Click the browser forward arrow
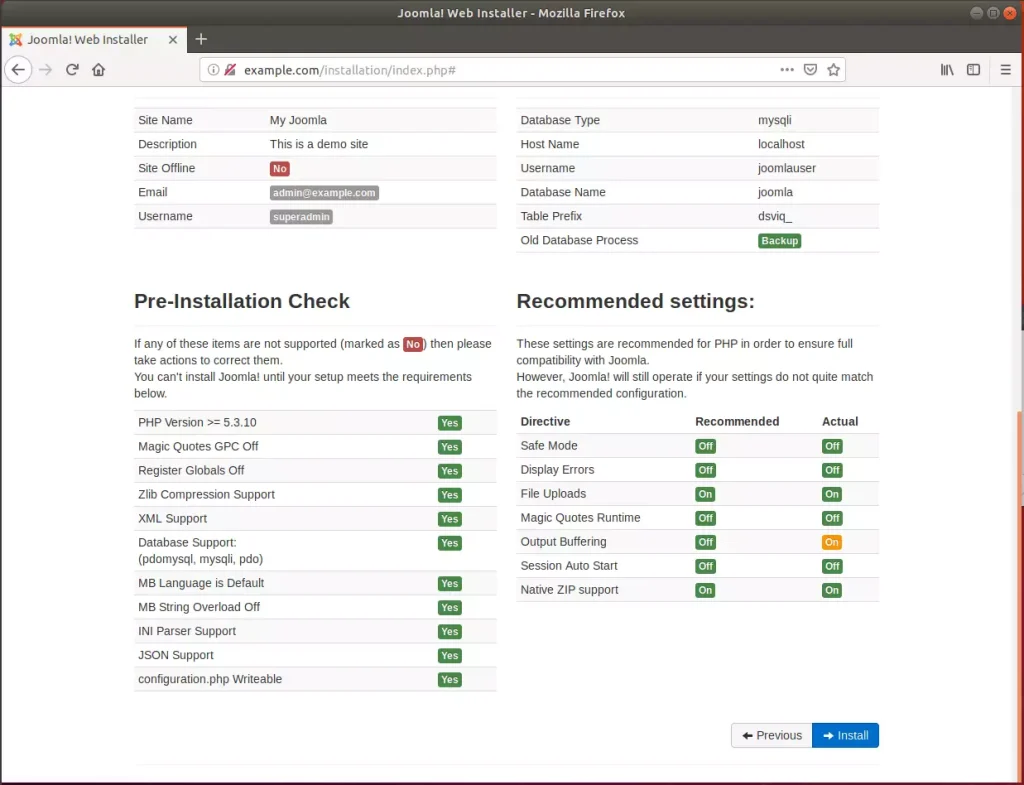 tap(45, 70)
